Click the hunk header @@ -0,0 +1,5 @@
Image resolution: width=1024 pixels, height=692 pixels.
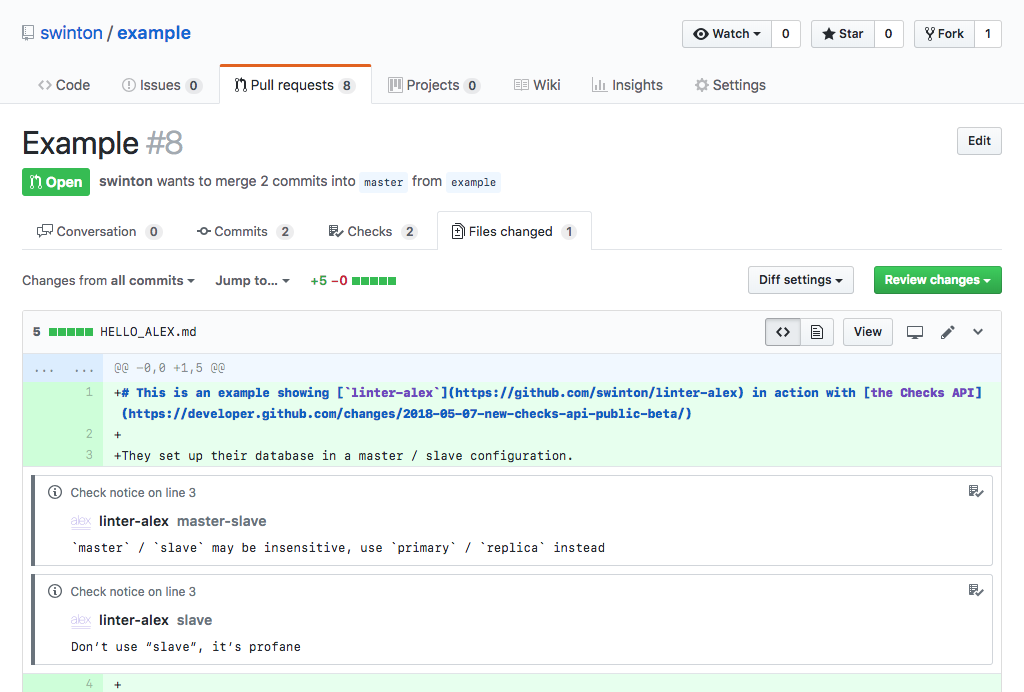[x=170, y=368]
